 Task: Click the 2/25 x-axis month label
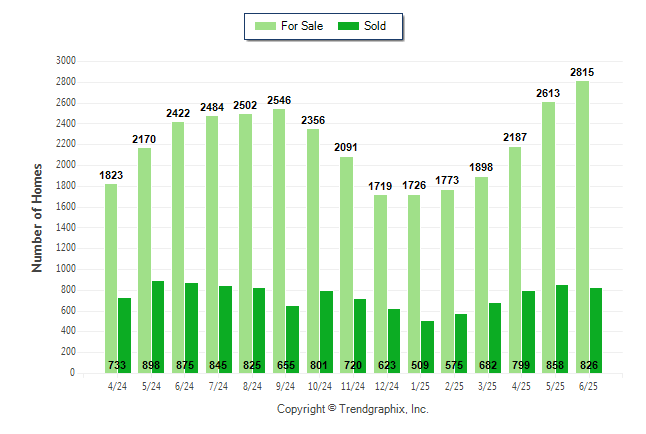point(454,386)
